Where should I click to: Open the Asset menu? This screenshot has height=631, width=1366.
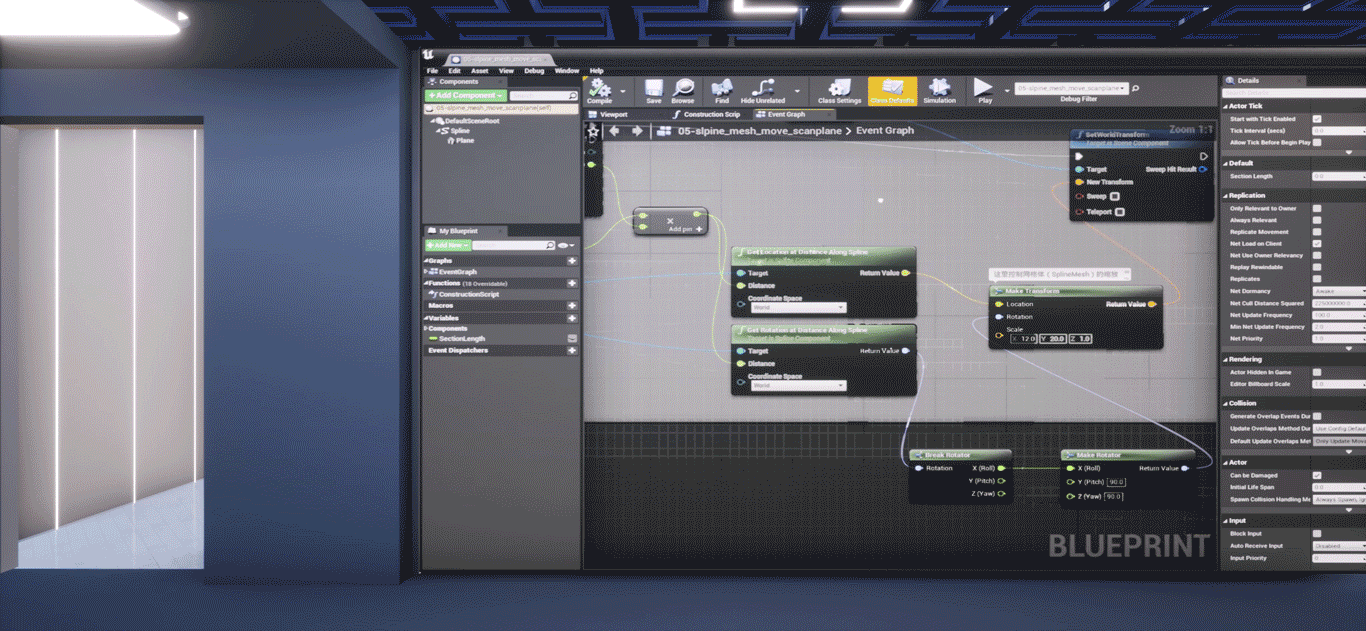480,71
